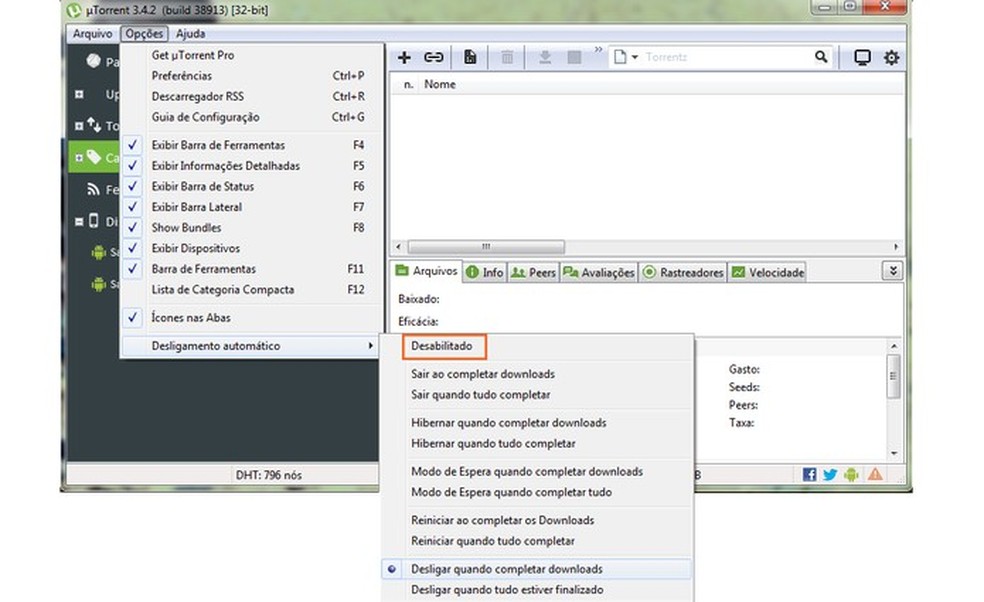984x602 pixels.
Task: Click the detail pane vertical scrollbar thumb
Action: point(893,375)
